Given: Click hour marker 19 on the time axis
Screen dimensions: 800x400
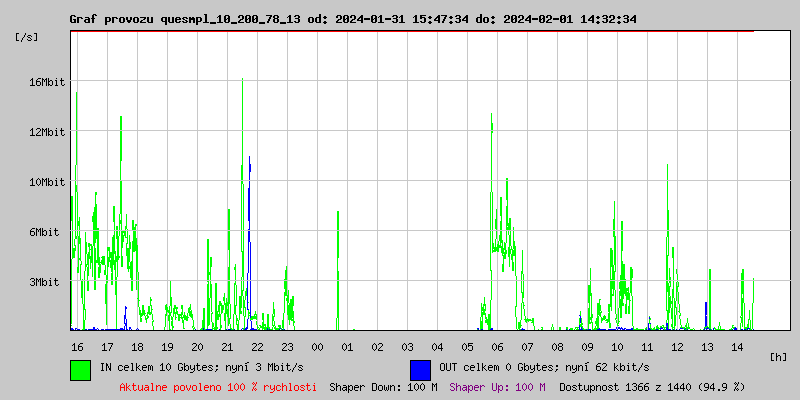Looking at the screenshot, I should [x=167, y=346].
